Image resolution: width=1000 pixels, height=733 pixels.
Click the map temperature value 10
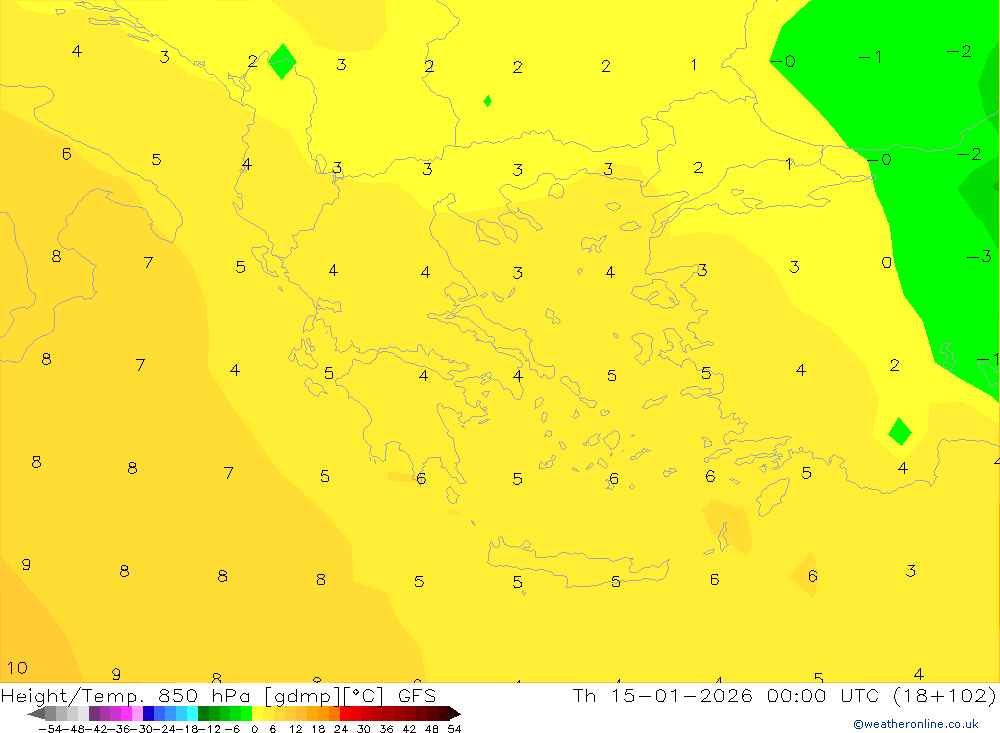[x=17, y=668]
